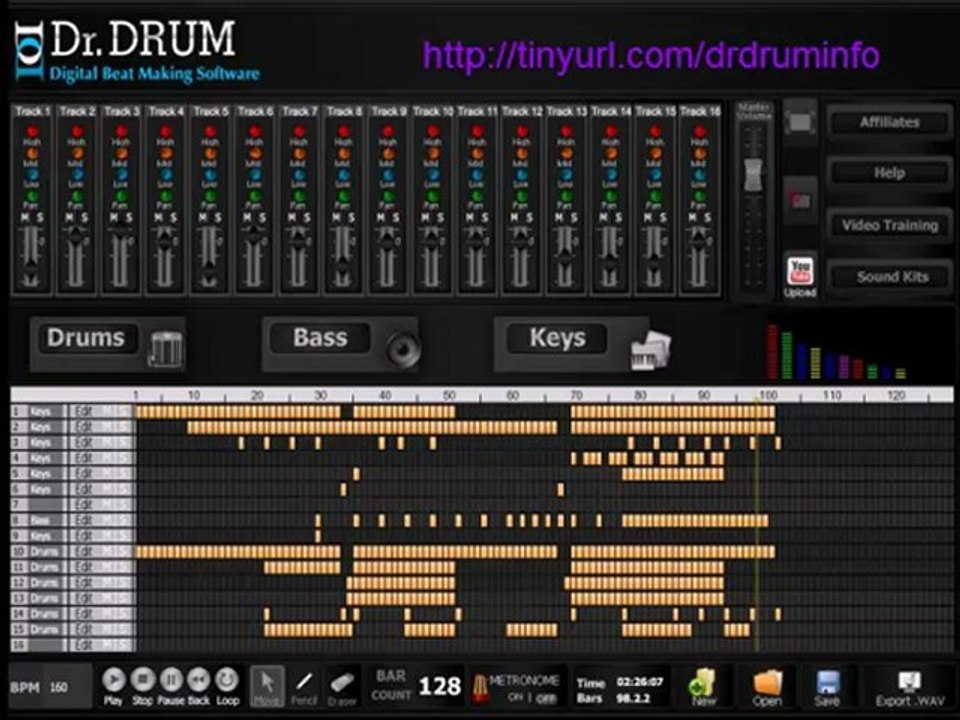
Task: Select the Move arrow tool
Action: tap(268, 685)
